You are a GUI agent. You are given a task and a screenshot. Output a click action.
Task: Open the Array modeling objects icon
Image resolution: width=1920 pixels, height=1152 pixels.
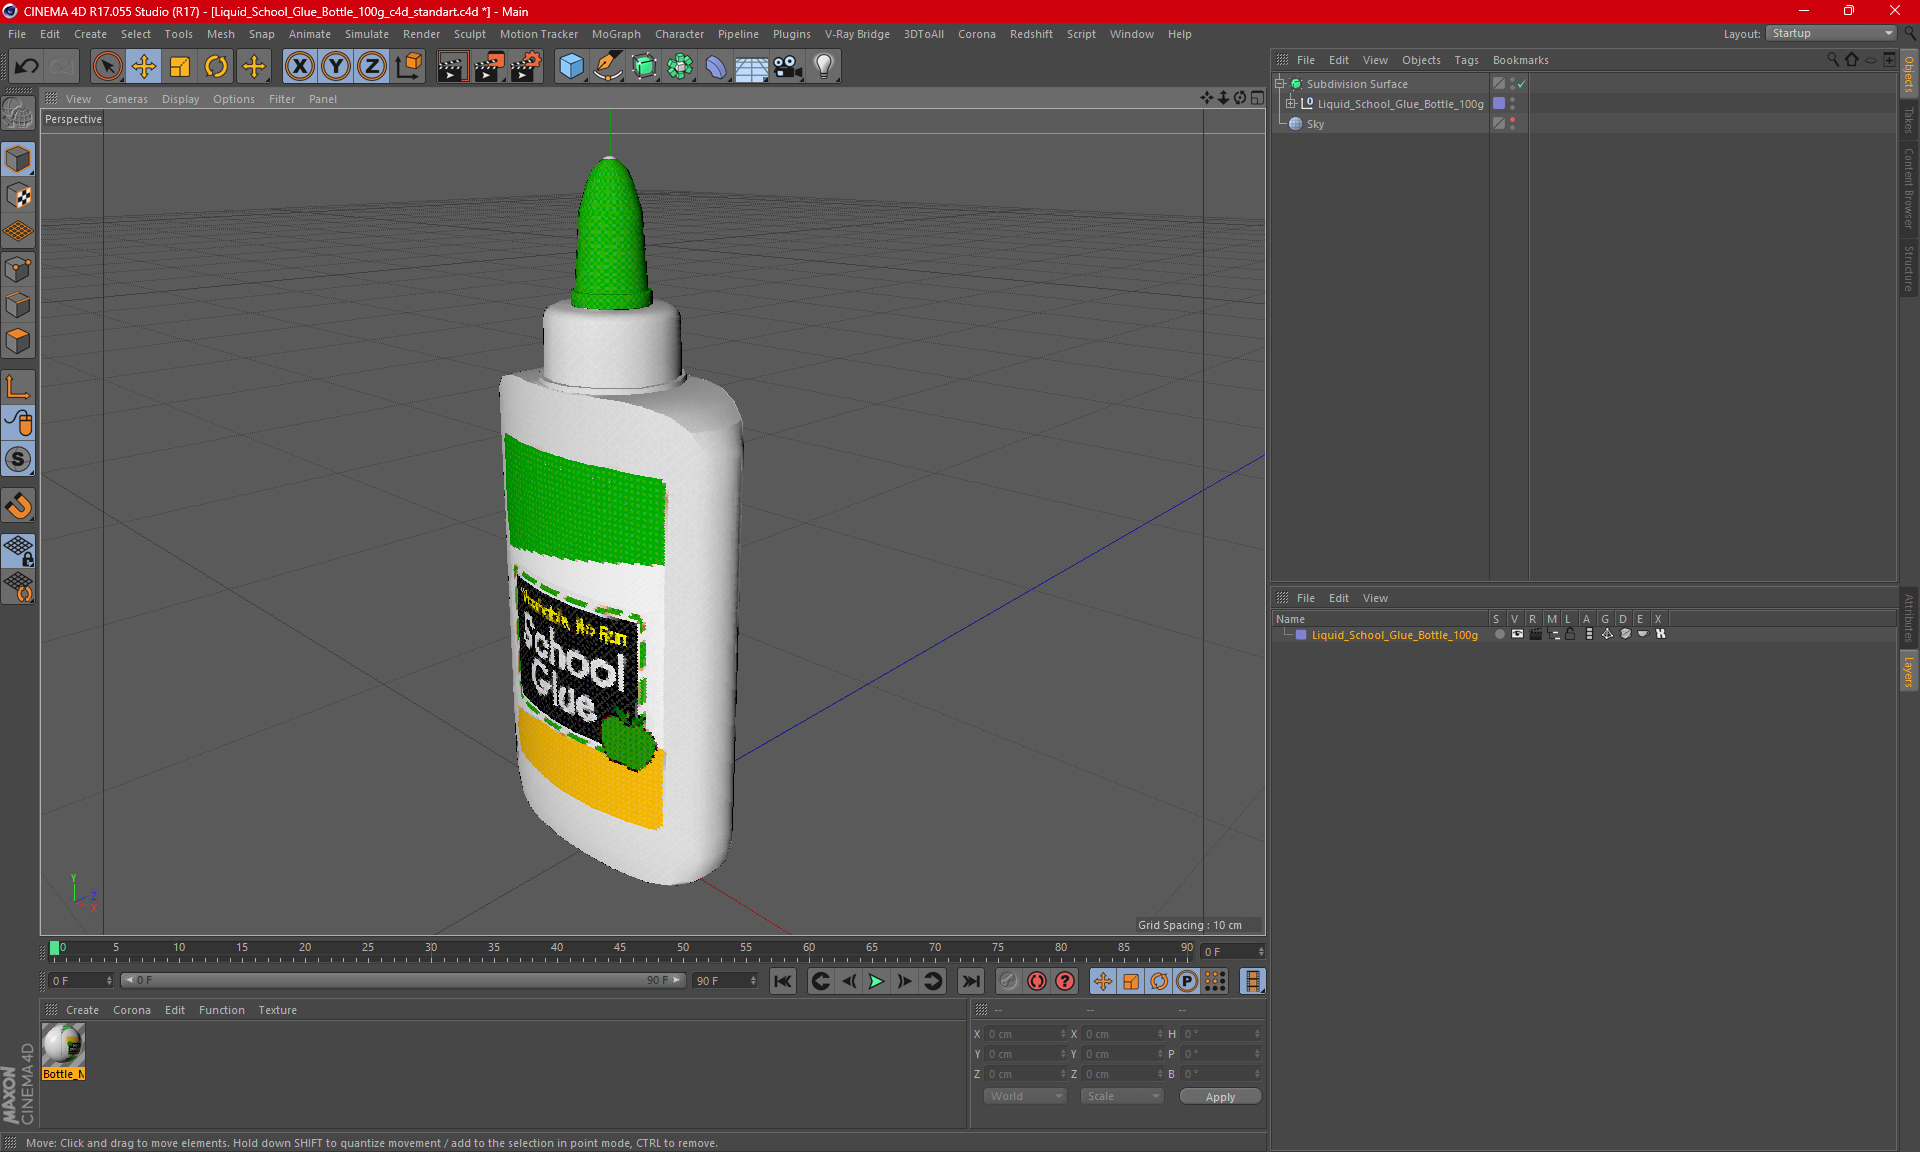(680, 67)
